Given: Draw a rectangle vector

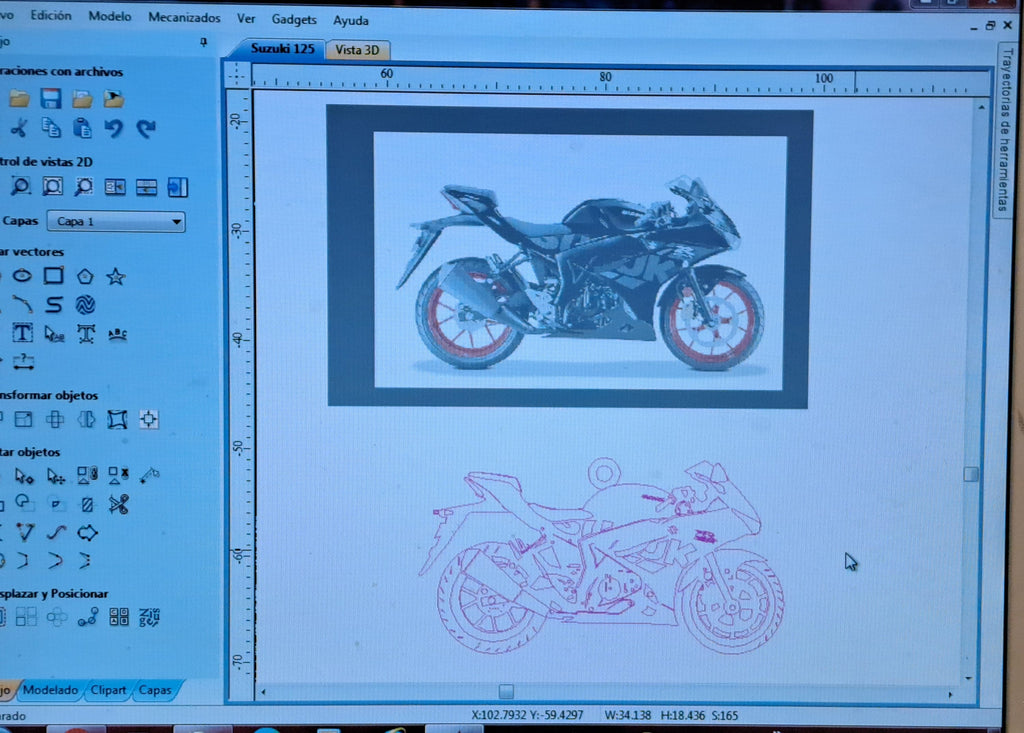Looking at the screenshot, I should (54, 276).
